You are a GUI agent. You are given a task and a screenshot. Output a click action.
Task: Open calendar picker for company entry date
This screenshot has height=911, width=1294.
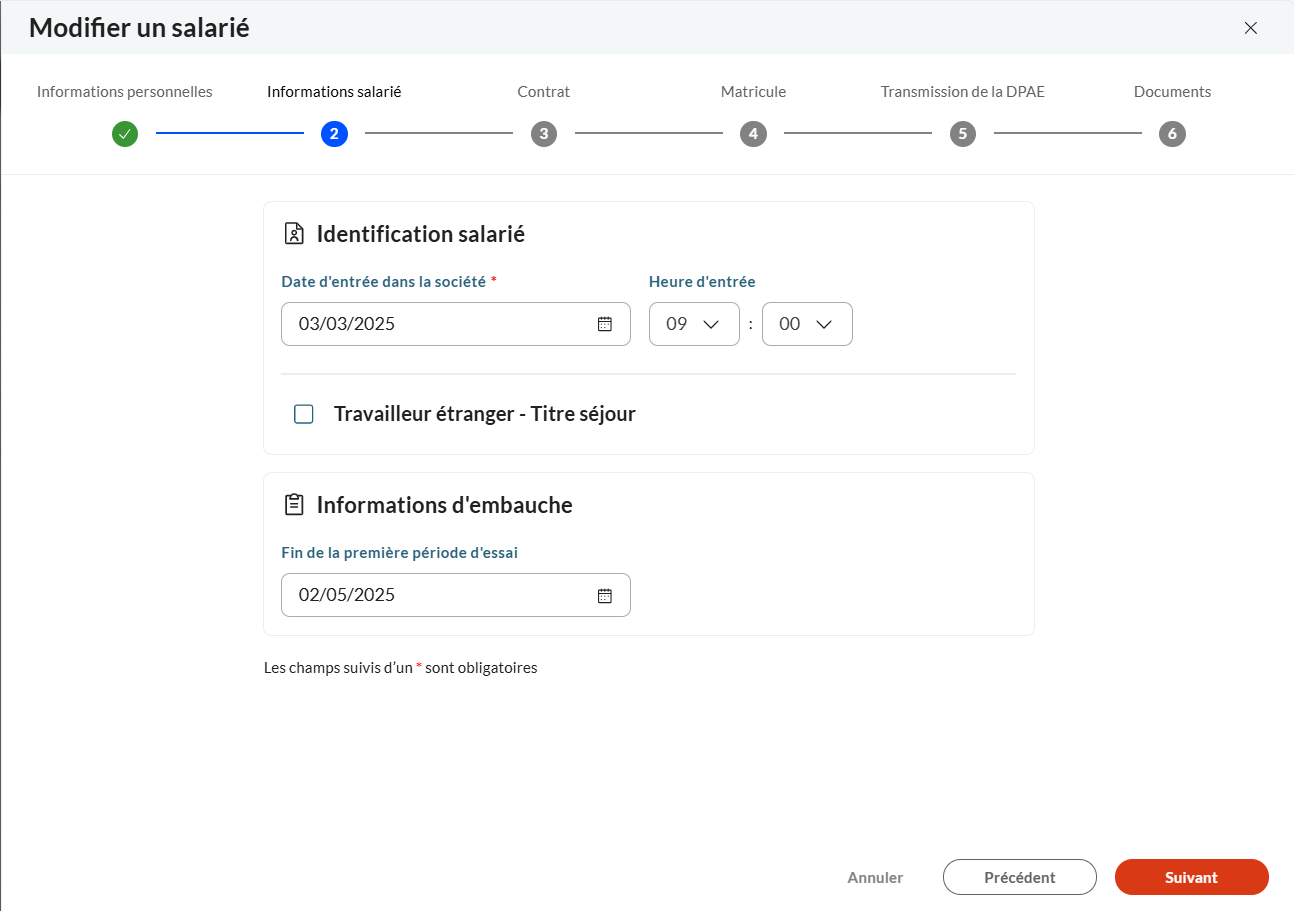[x=604, y=324]
